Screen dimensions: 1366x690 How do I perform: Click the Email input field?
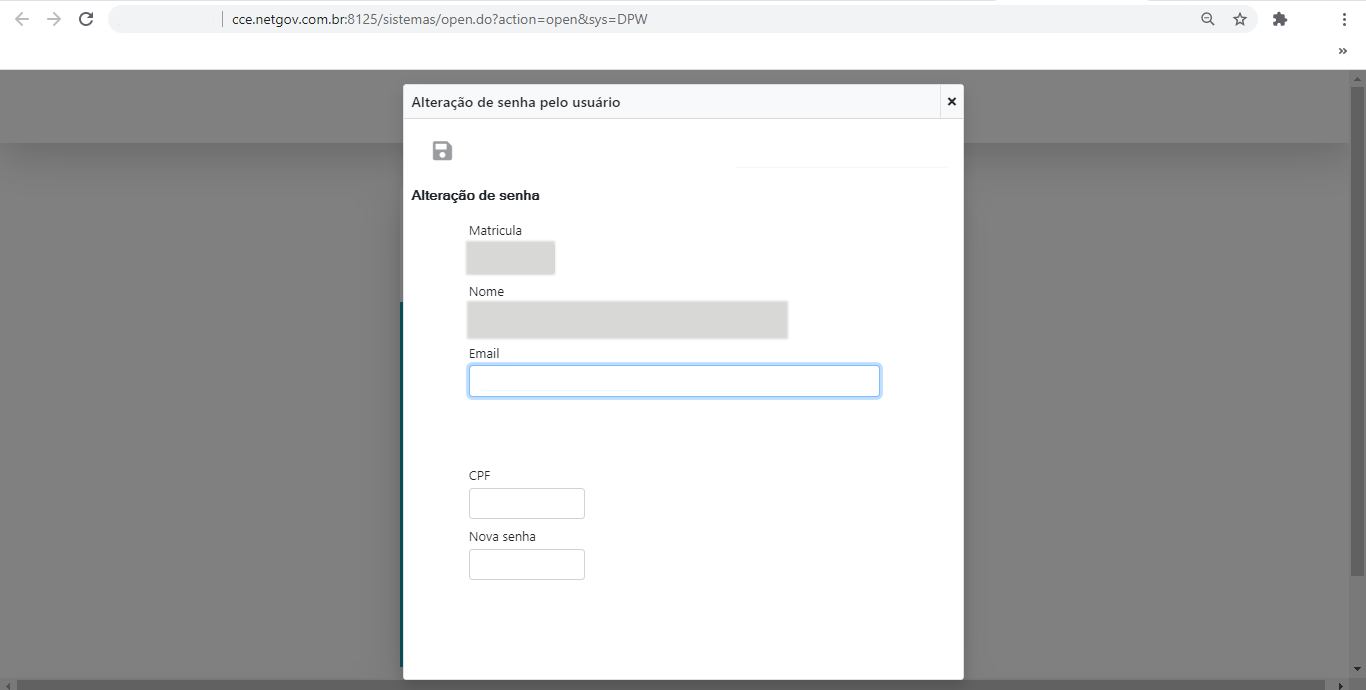[x=674, y=381]
